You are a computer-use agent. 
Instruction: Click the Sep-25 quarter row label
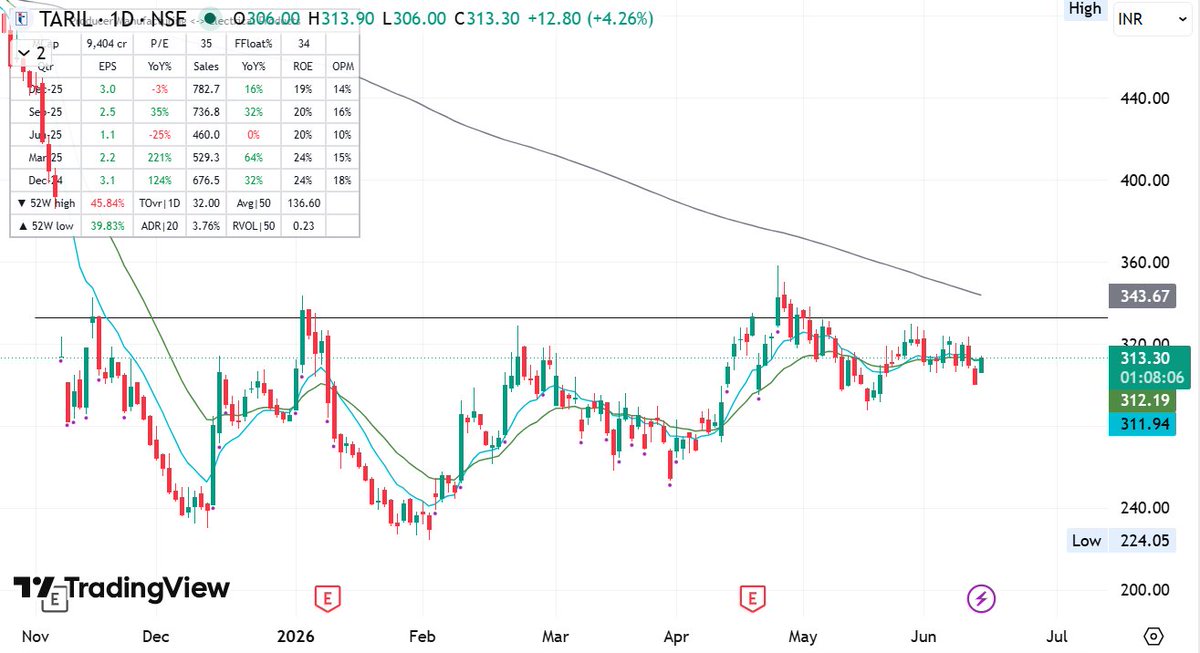point(46,112)
